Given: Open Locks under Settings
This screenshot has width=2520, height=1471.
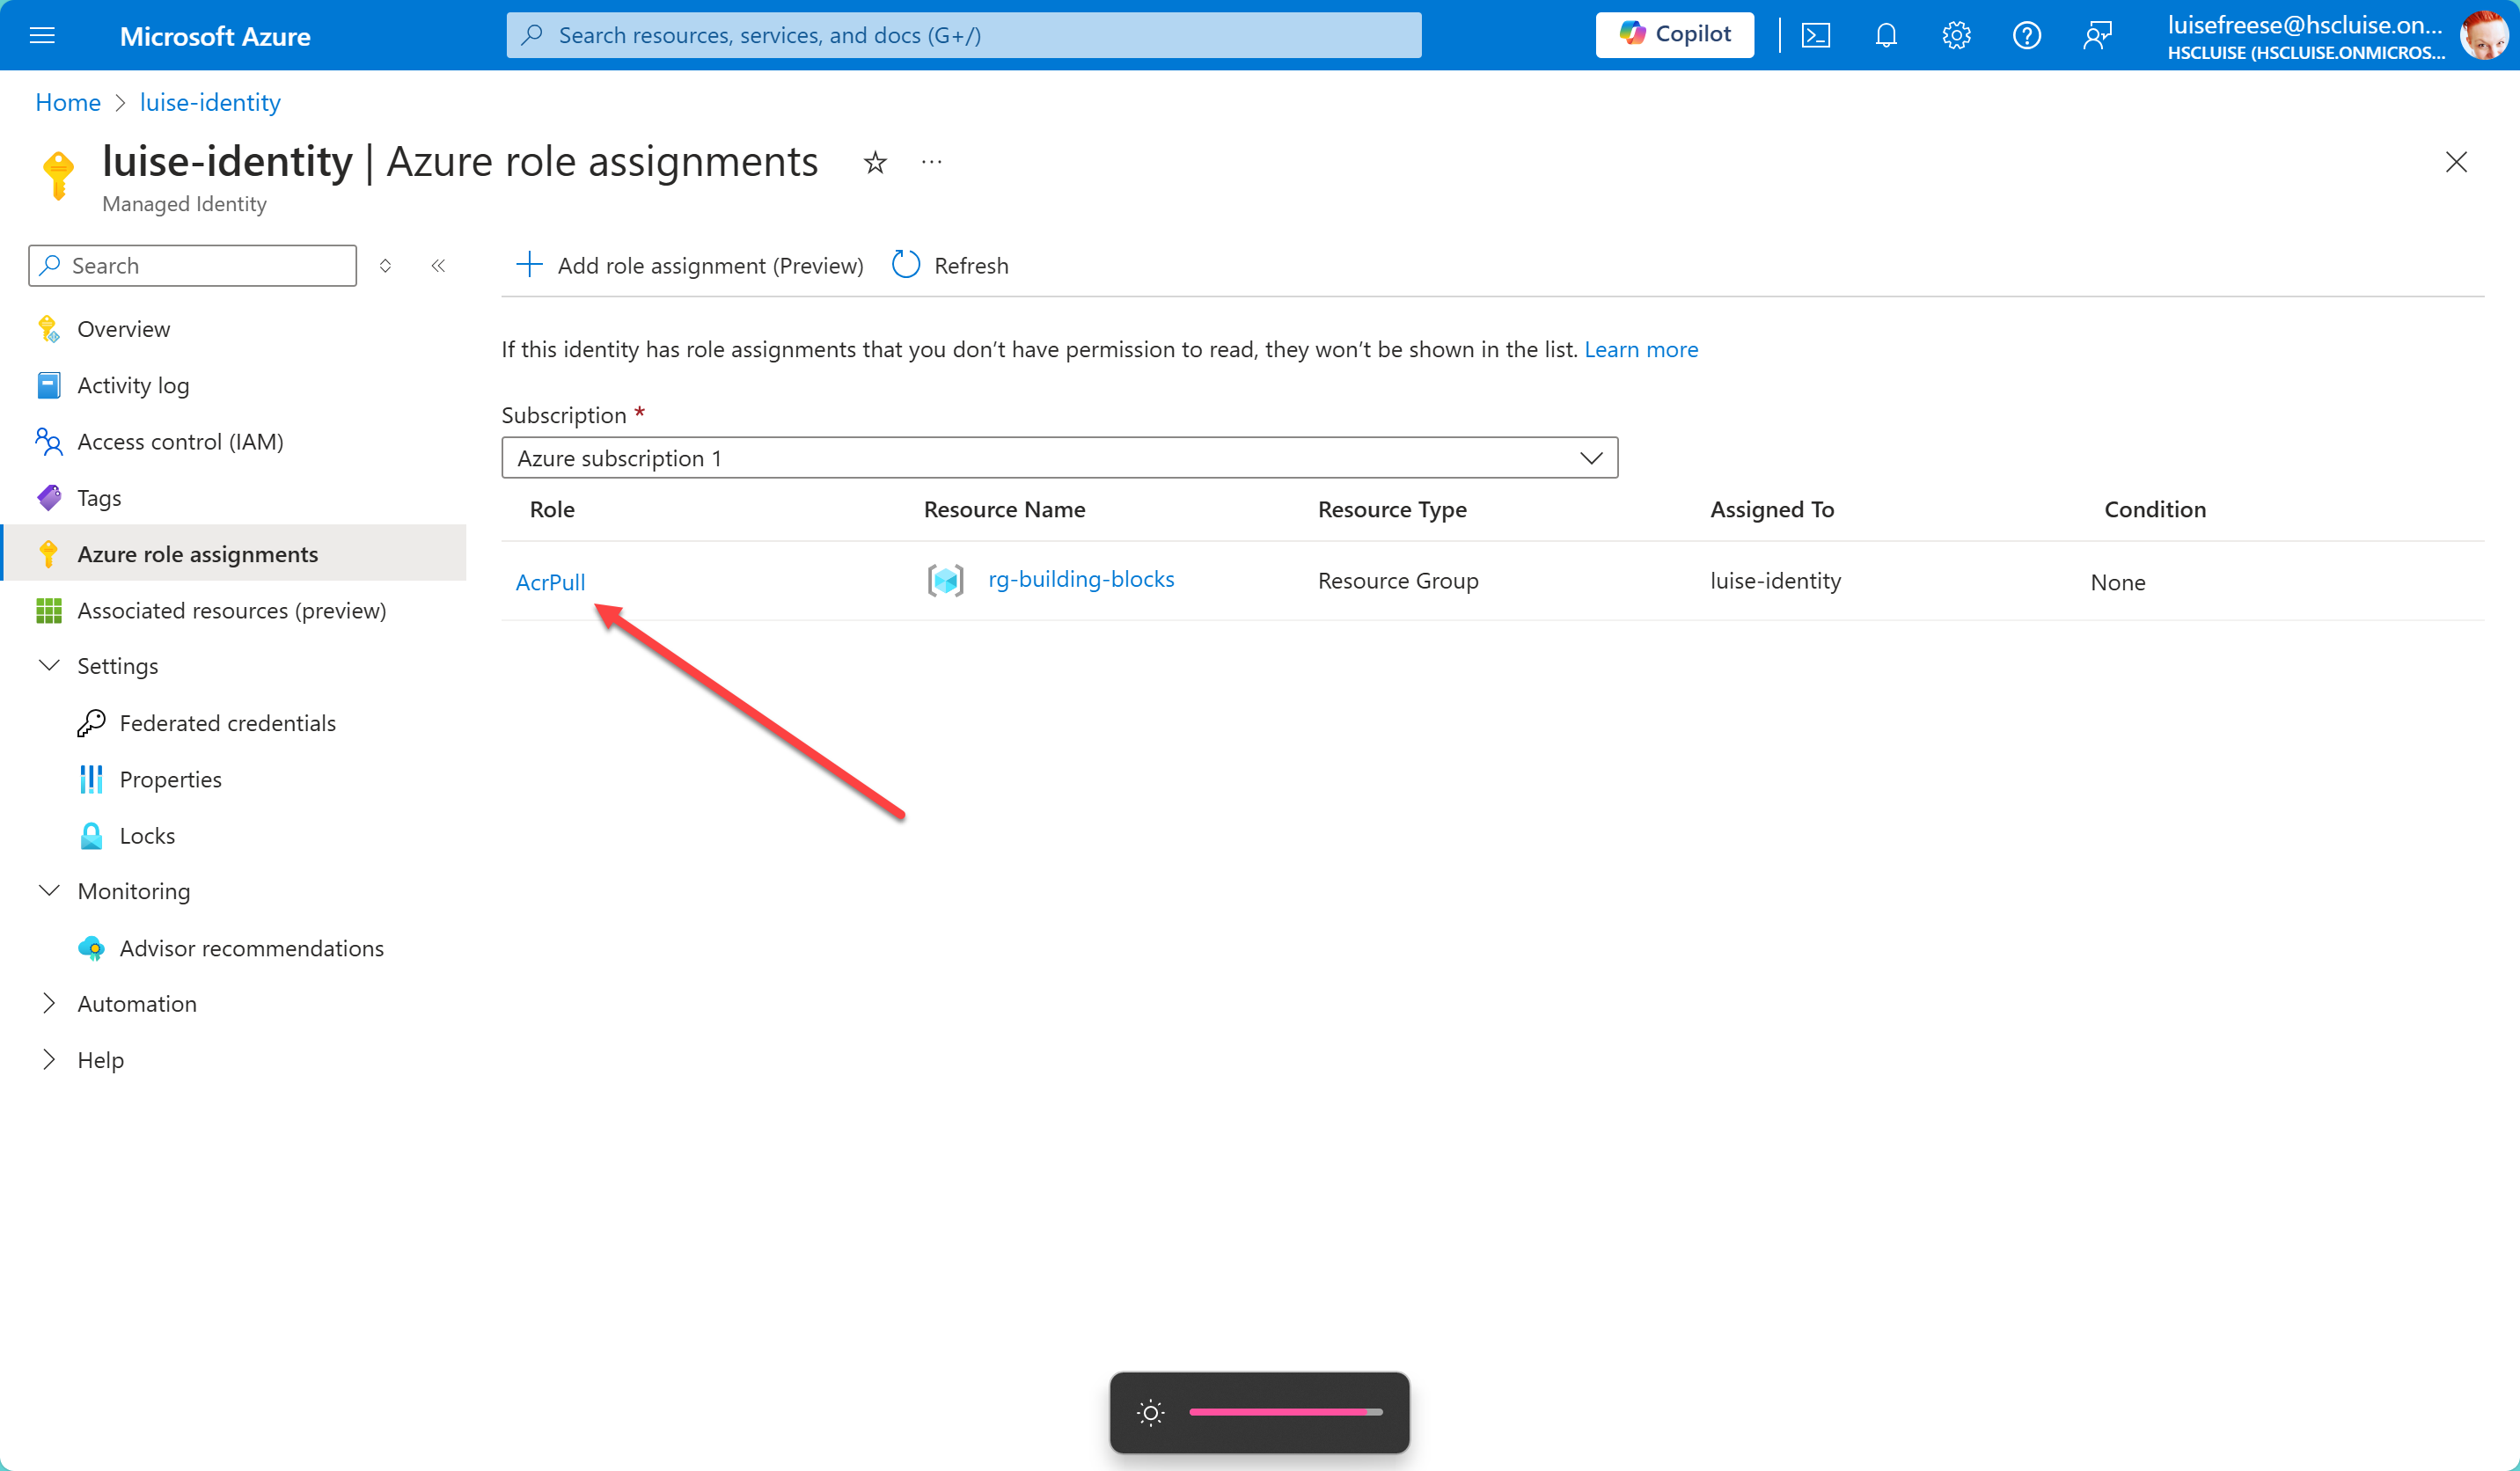Looking at the screenshot, I should 147,836.
